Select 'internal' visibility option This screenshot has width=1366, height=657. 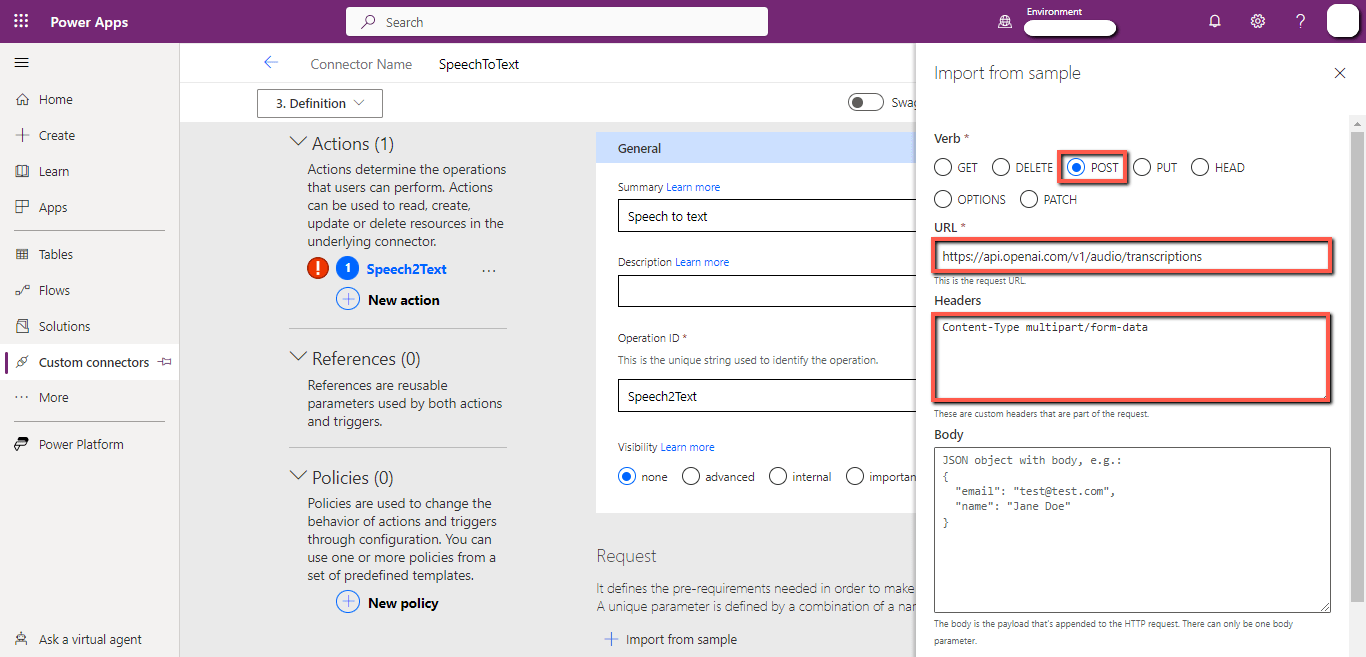[778, 476]
